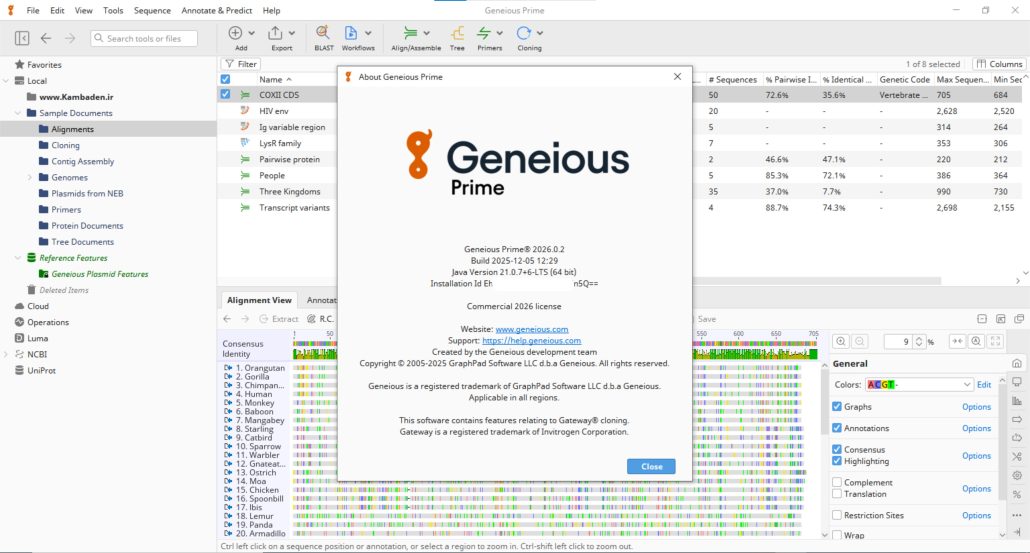Open the Annotate & Predict menu

pyautogui.click(x=217, y=11)
